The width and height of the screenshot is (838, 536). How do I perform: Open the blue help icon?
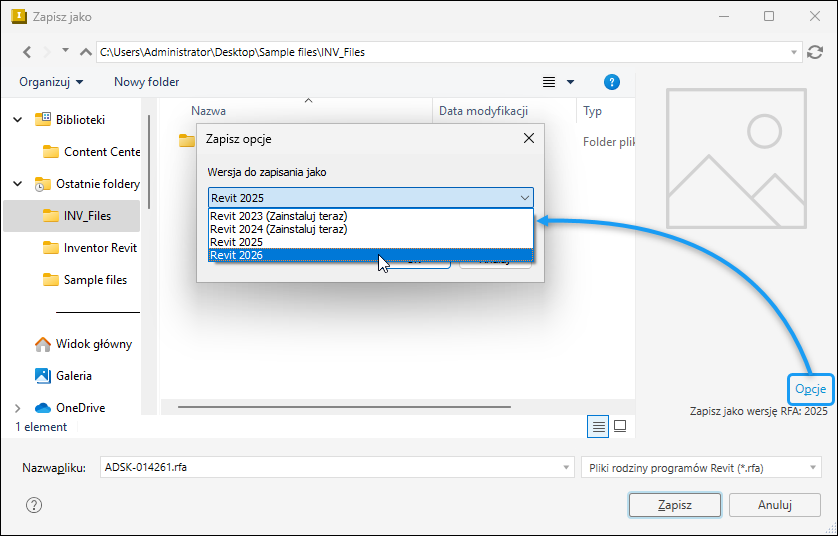pos(611,82)
